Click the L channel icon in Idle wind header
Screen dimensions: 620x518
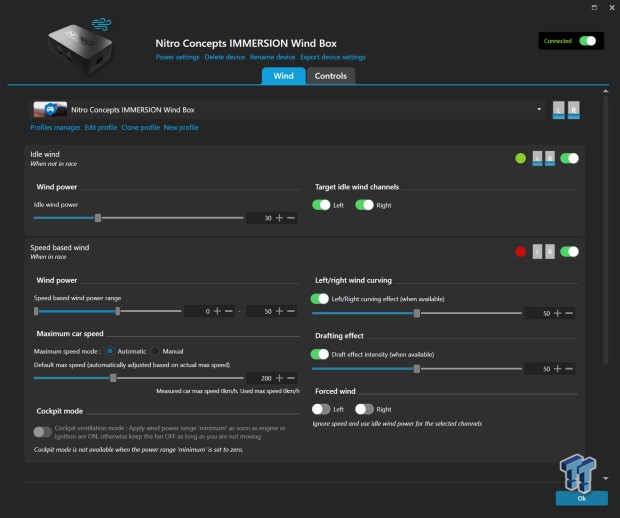click(x=537, y=158)
